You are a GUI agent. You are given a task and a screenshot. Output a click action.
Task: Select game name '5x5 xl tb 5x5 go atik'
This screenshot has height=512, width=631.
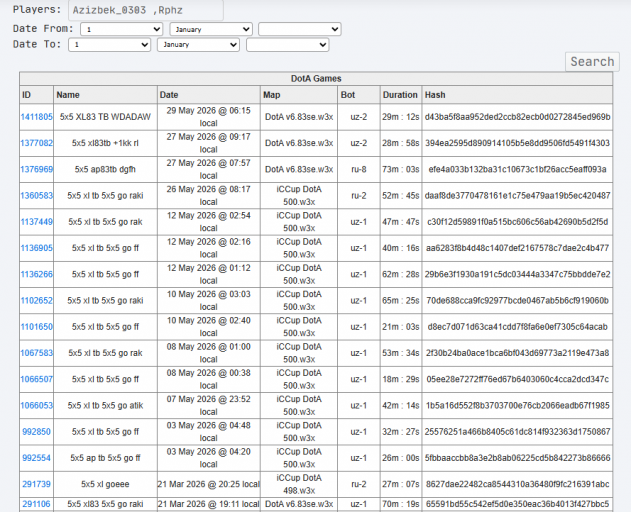click(105, 405)
